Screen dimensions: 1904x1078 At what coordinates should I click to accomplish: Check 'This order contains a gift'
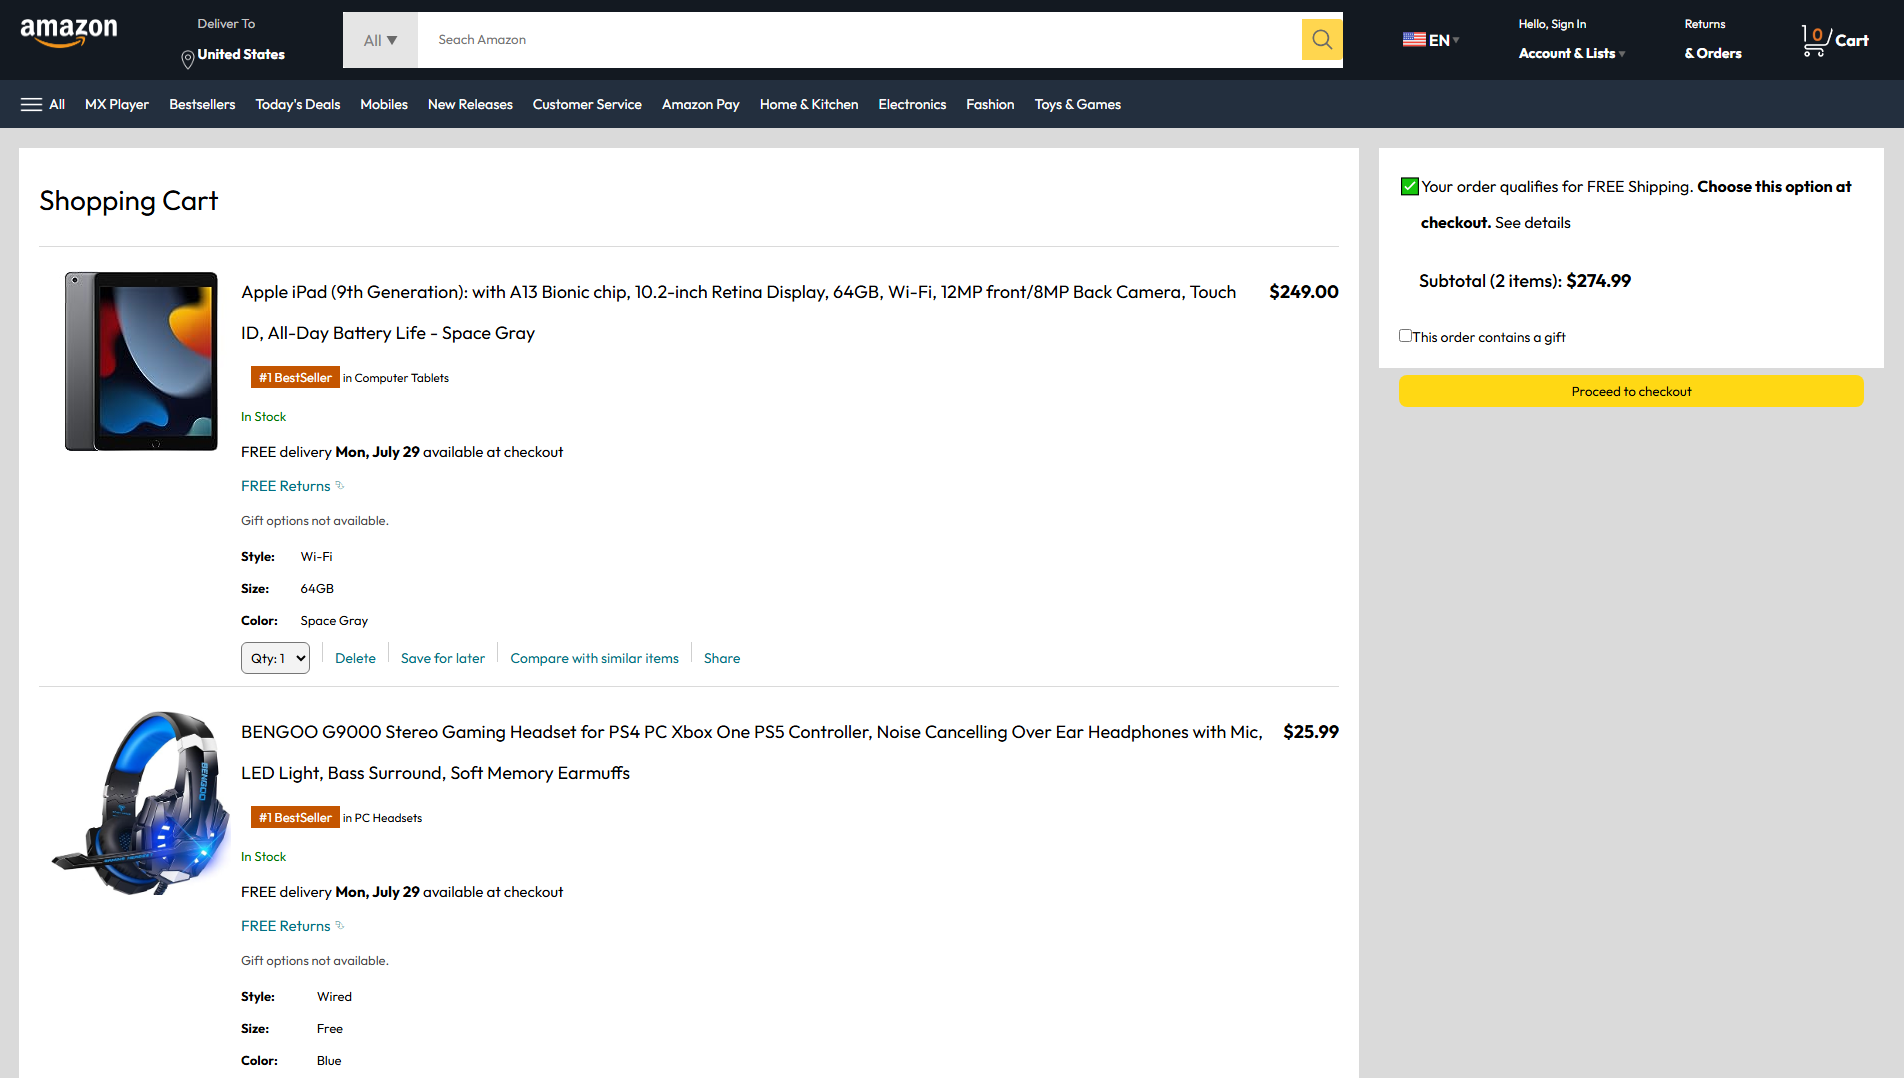[x=1405, y=336]
